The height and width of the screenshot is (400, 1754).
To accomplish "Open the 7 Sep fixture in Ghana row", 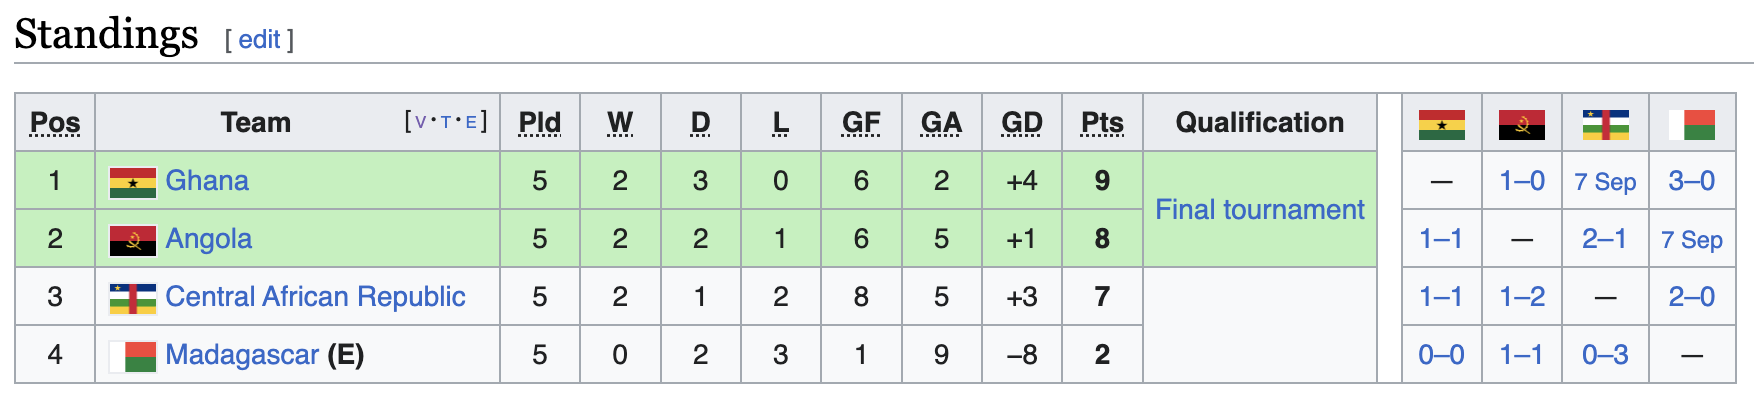I will point(1605,182).
